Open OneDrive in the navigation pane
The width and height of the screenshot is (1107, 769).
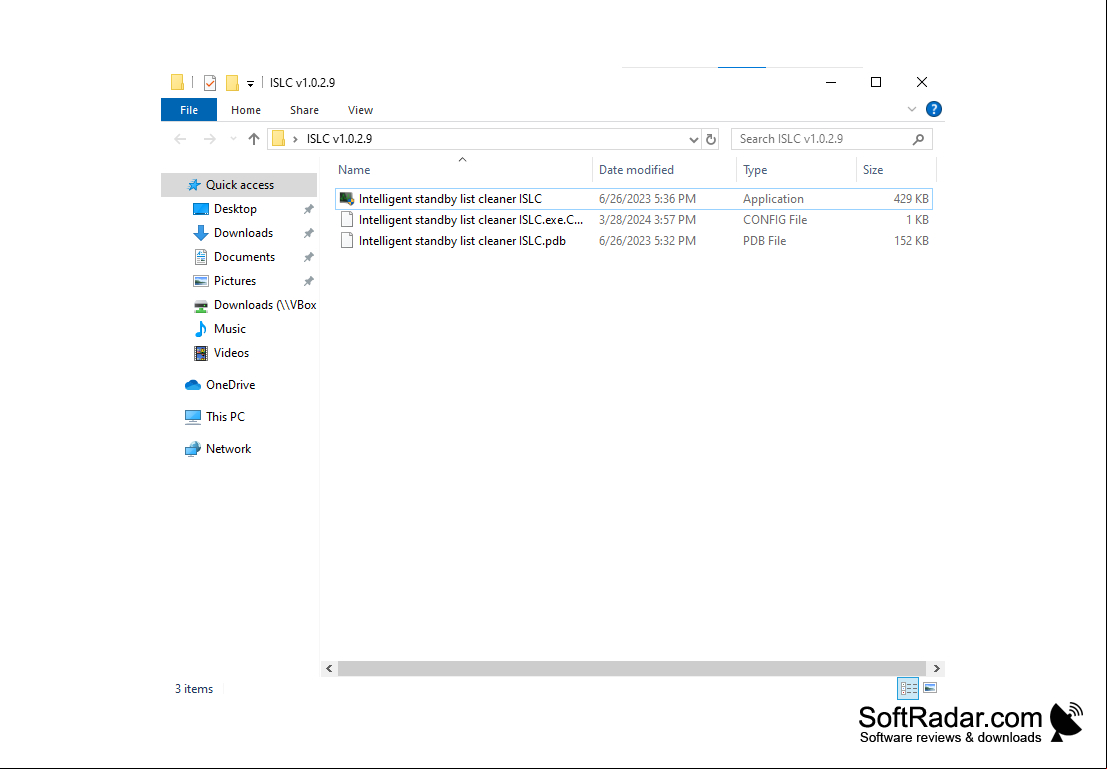tap(230, 385)
